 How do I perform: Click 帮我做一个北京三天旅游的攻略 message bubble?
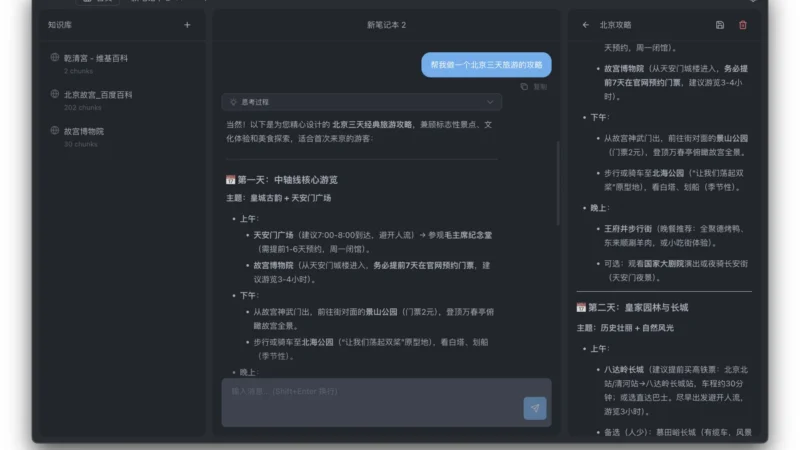click(x=486, y=65)
